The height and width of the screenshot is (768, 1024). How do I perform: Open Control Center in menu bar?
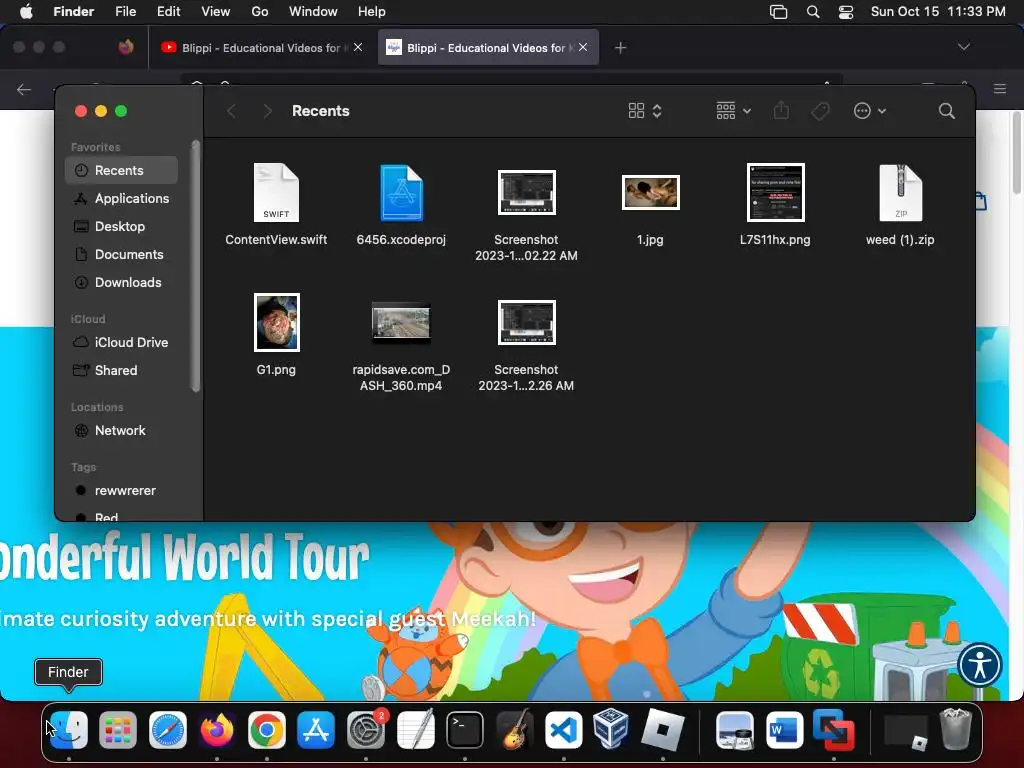click(x=846, y=12)
